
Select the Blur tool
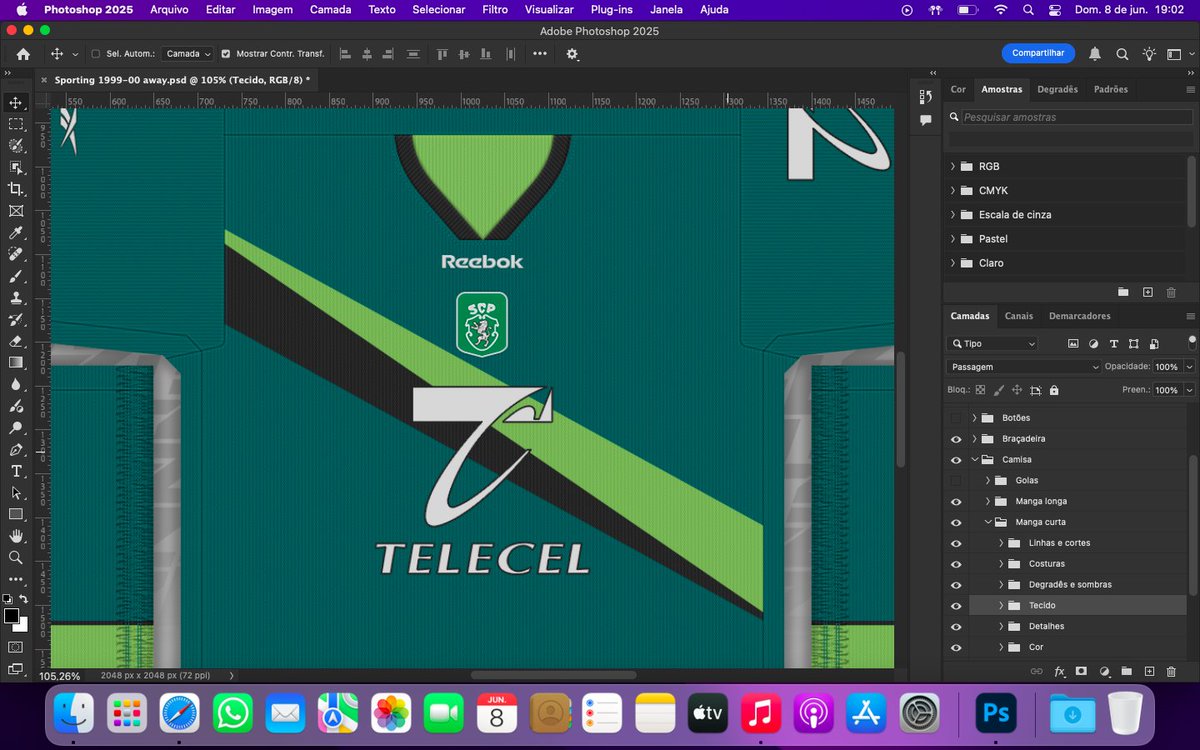click(x=16, y=384)
